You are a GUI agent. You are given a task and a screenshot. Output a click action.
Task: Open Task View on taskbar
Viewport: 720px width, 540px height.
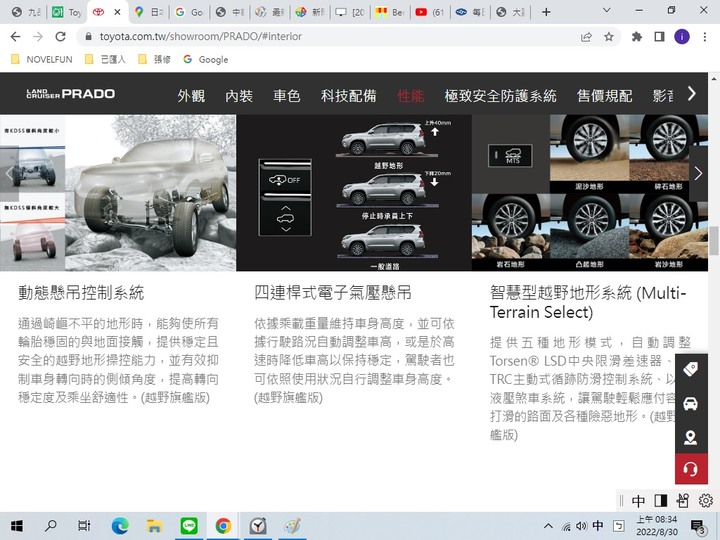coord(84,526)
